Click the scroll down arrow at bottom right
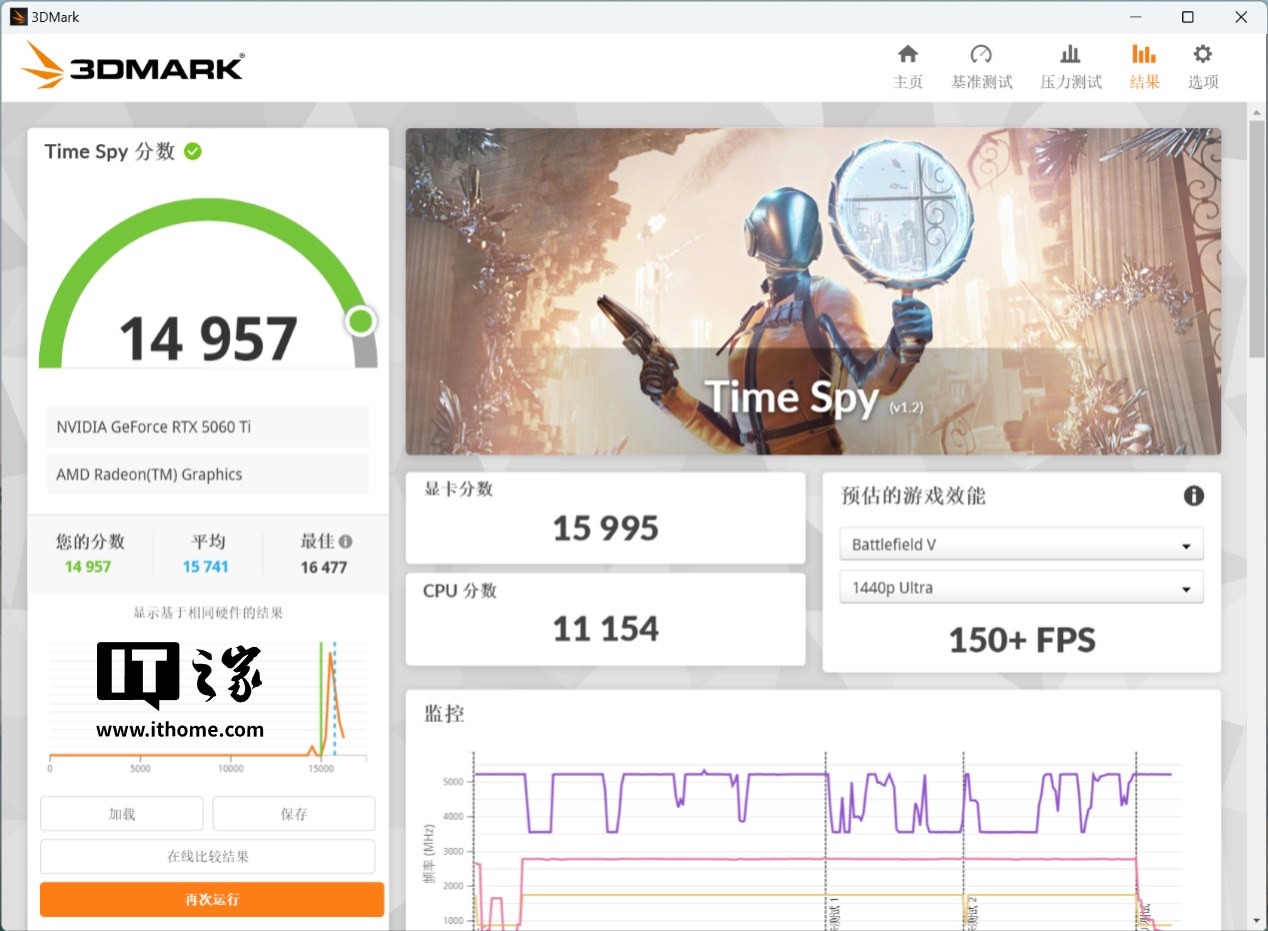This screenshot has width=1268, height=931. 1257,920
